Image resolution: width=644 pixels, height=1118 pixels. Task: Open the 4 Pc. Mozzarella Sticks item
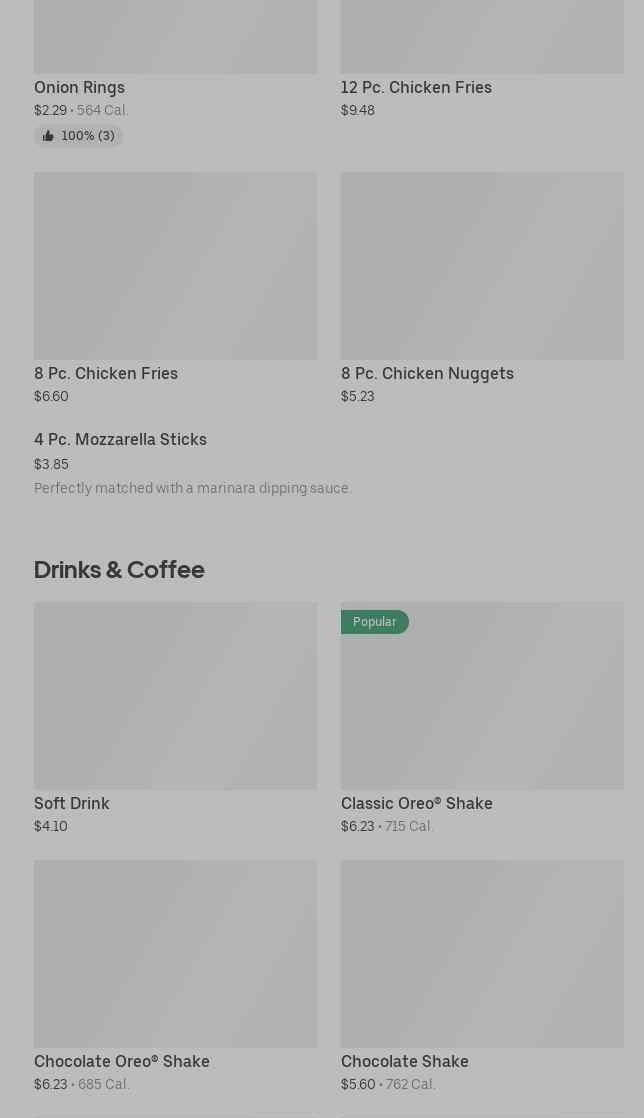[120, 440]
